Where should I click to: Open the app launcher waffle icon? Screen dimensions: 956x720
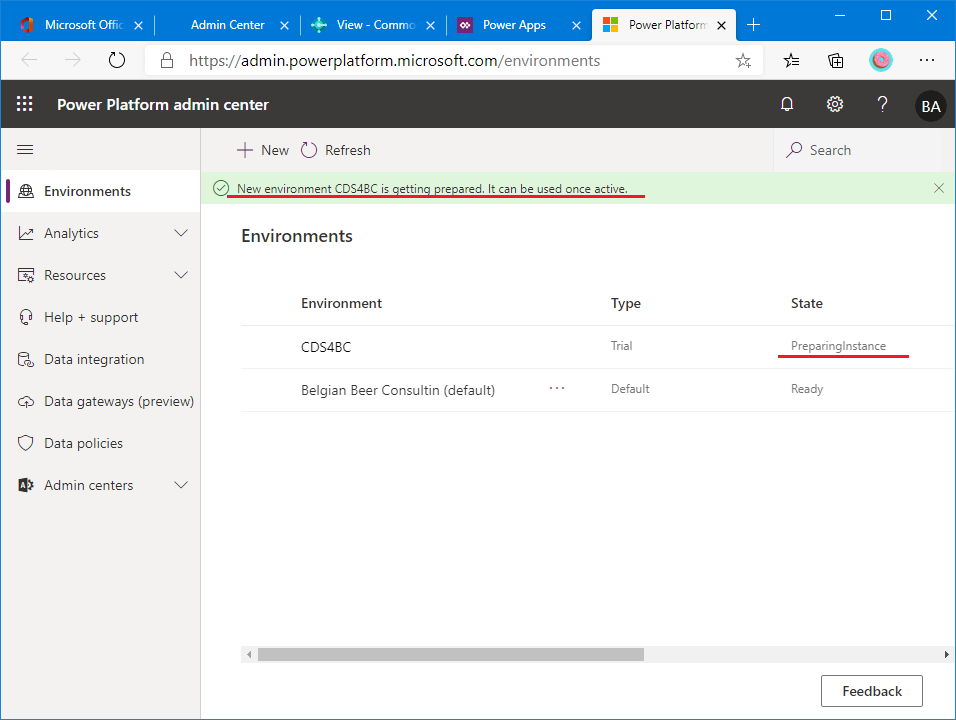(24, 104)
